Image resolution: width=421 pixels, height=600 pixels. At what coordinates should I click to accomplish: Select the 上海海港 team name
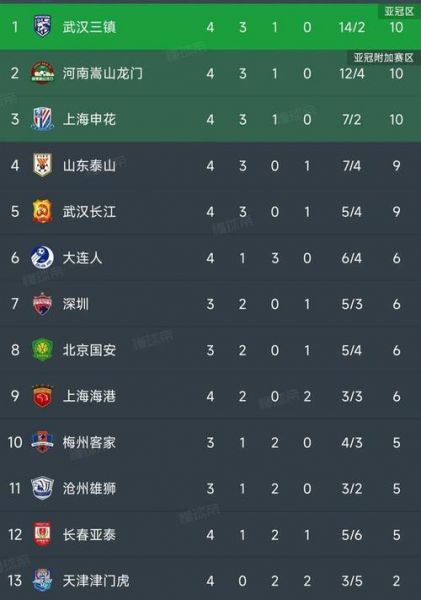point(89,396)
